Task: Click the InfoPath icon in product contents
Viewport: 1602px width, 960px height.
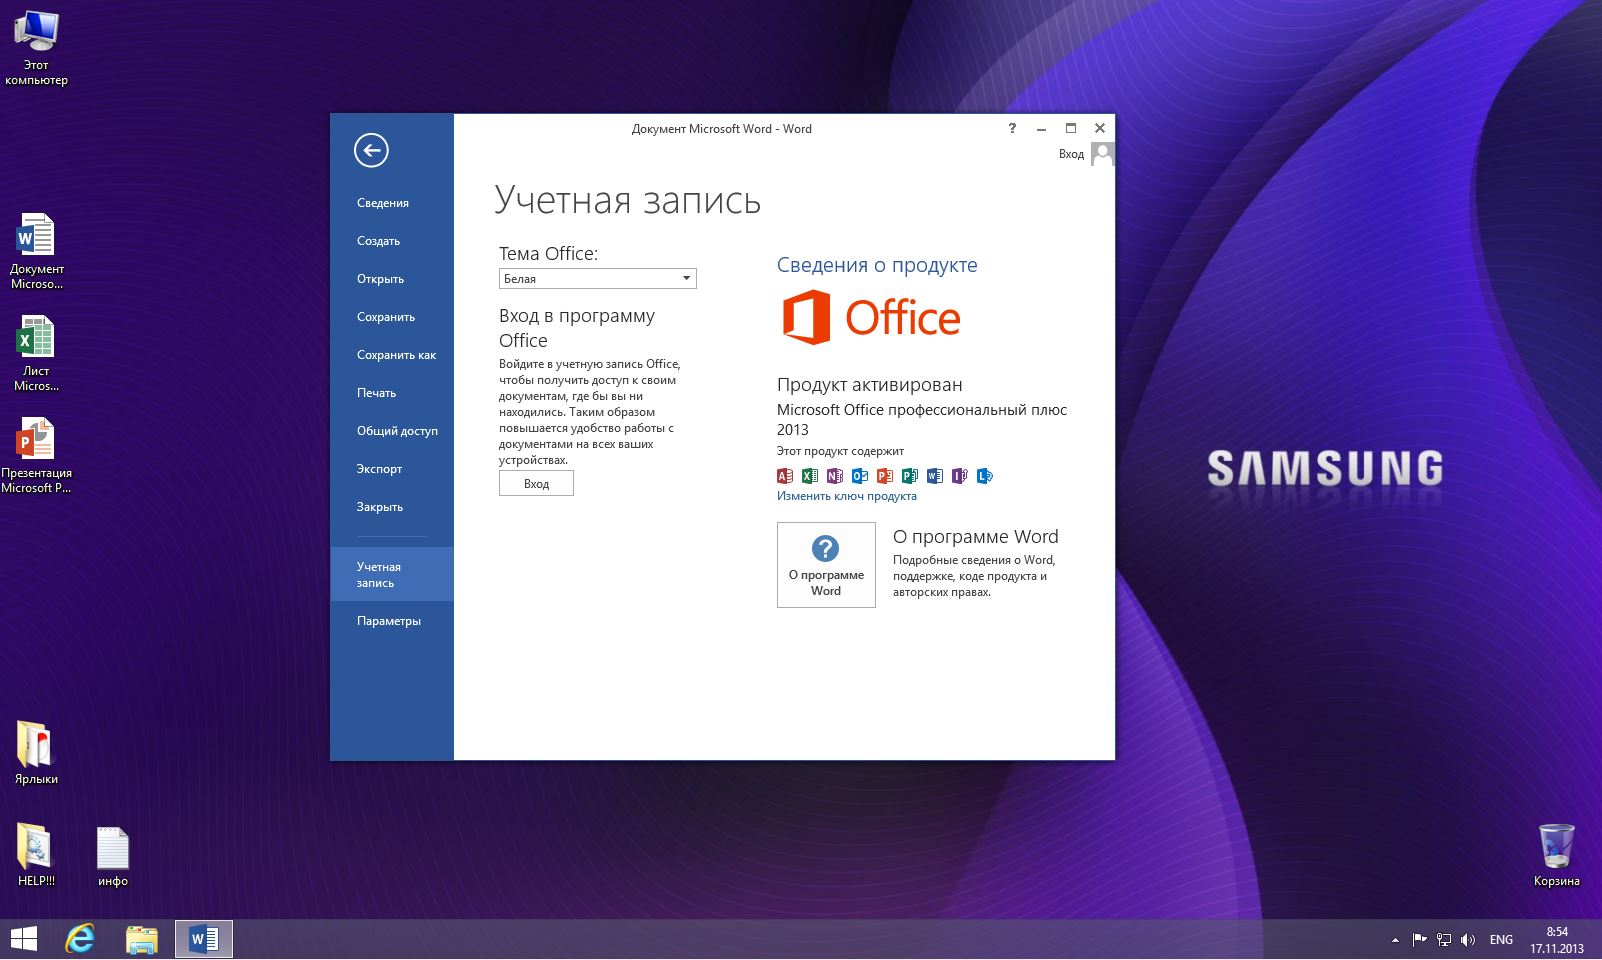Action: [x=960, y=476]
